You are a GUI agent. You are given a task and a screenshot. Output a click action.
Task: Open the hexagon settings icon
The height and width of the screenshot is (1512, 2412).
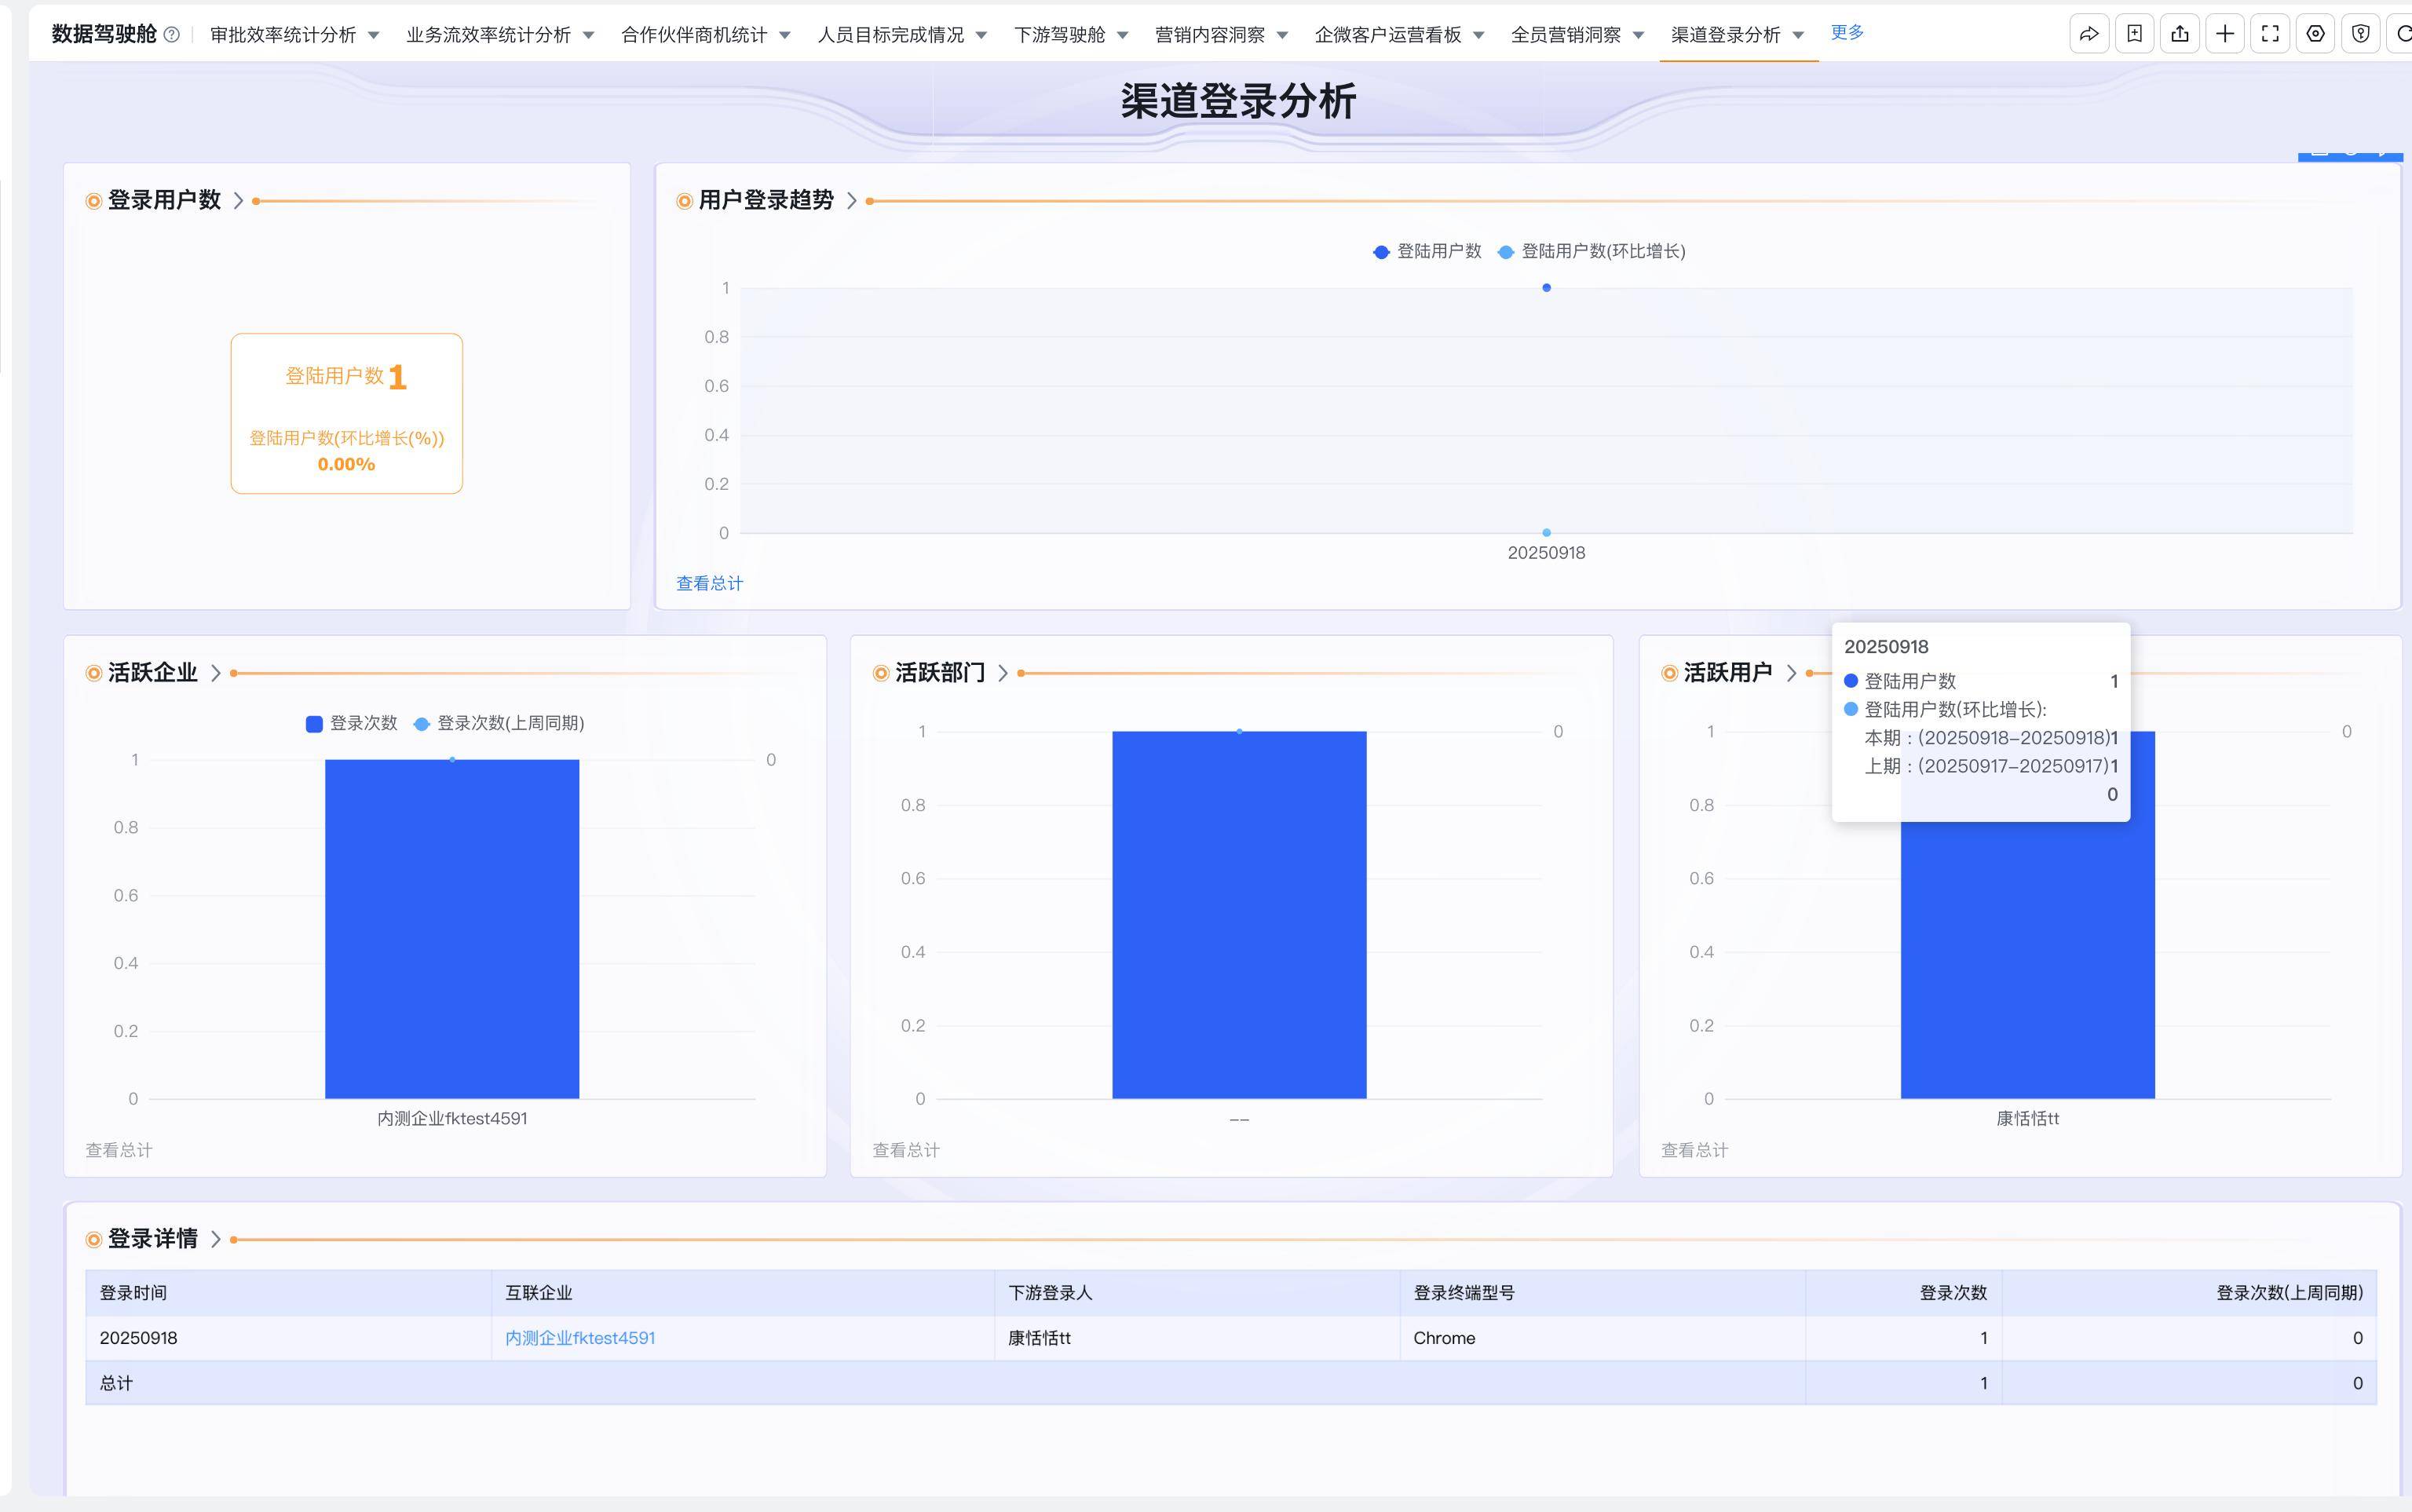tap(2315, 34)
